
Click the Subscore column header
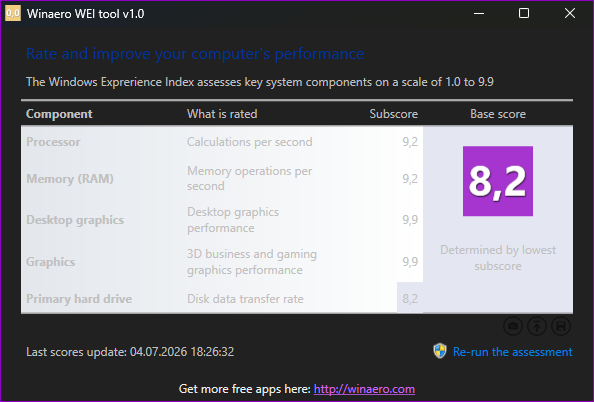click(x=394, y=114)
